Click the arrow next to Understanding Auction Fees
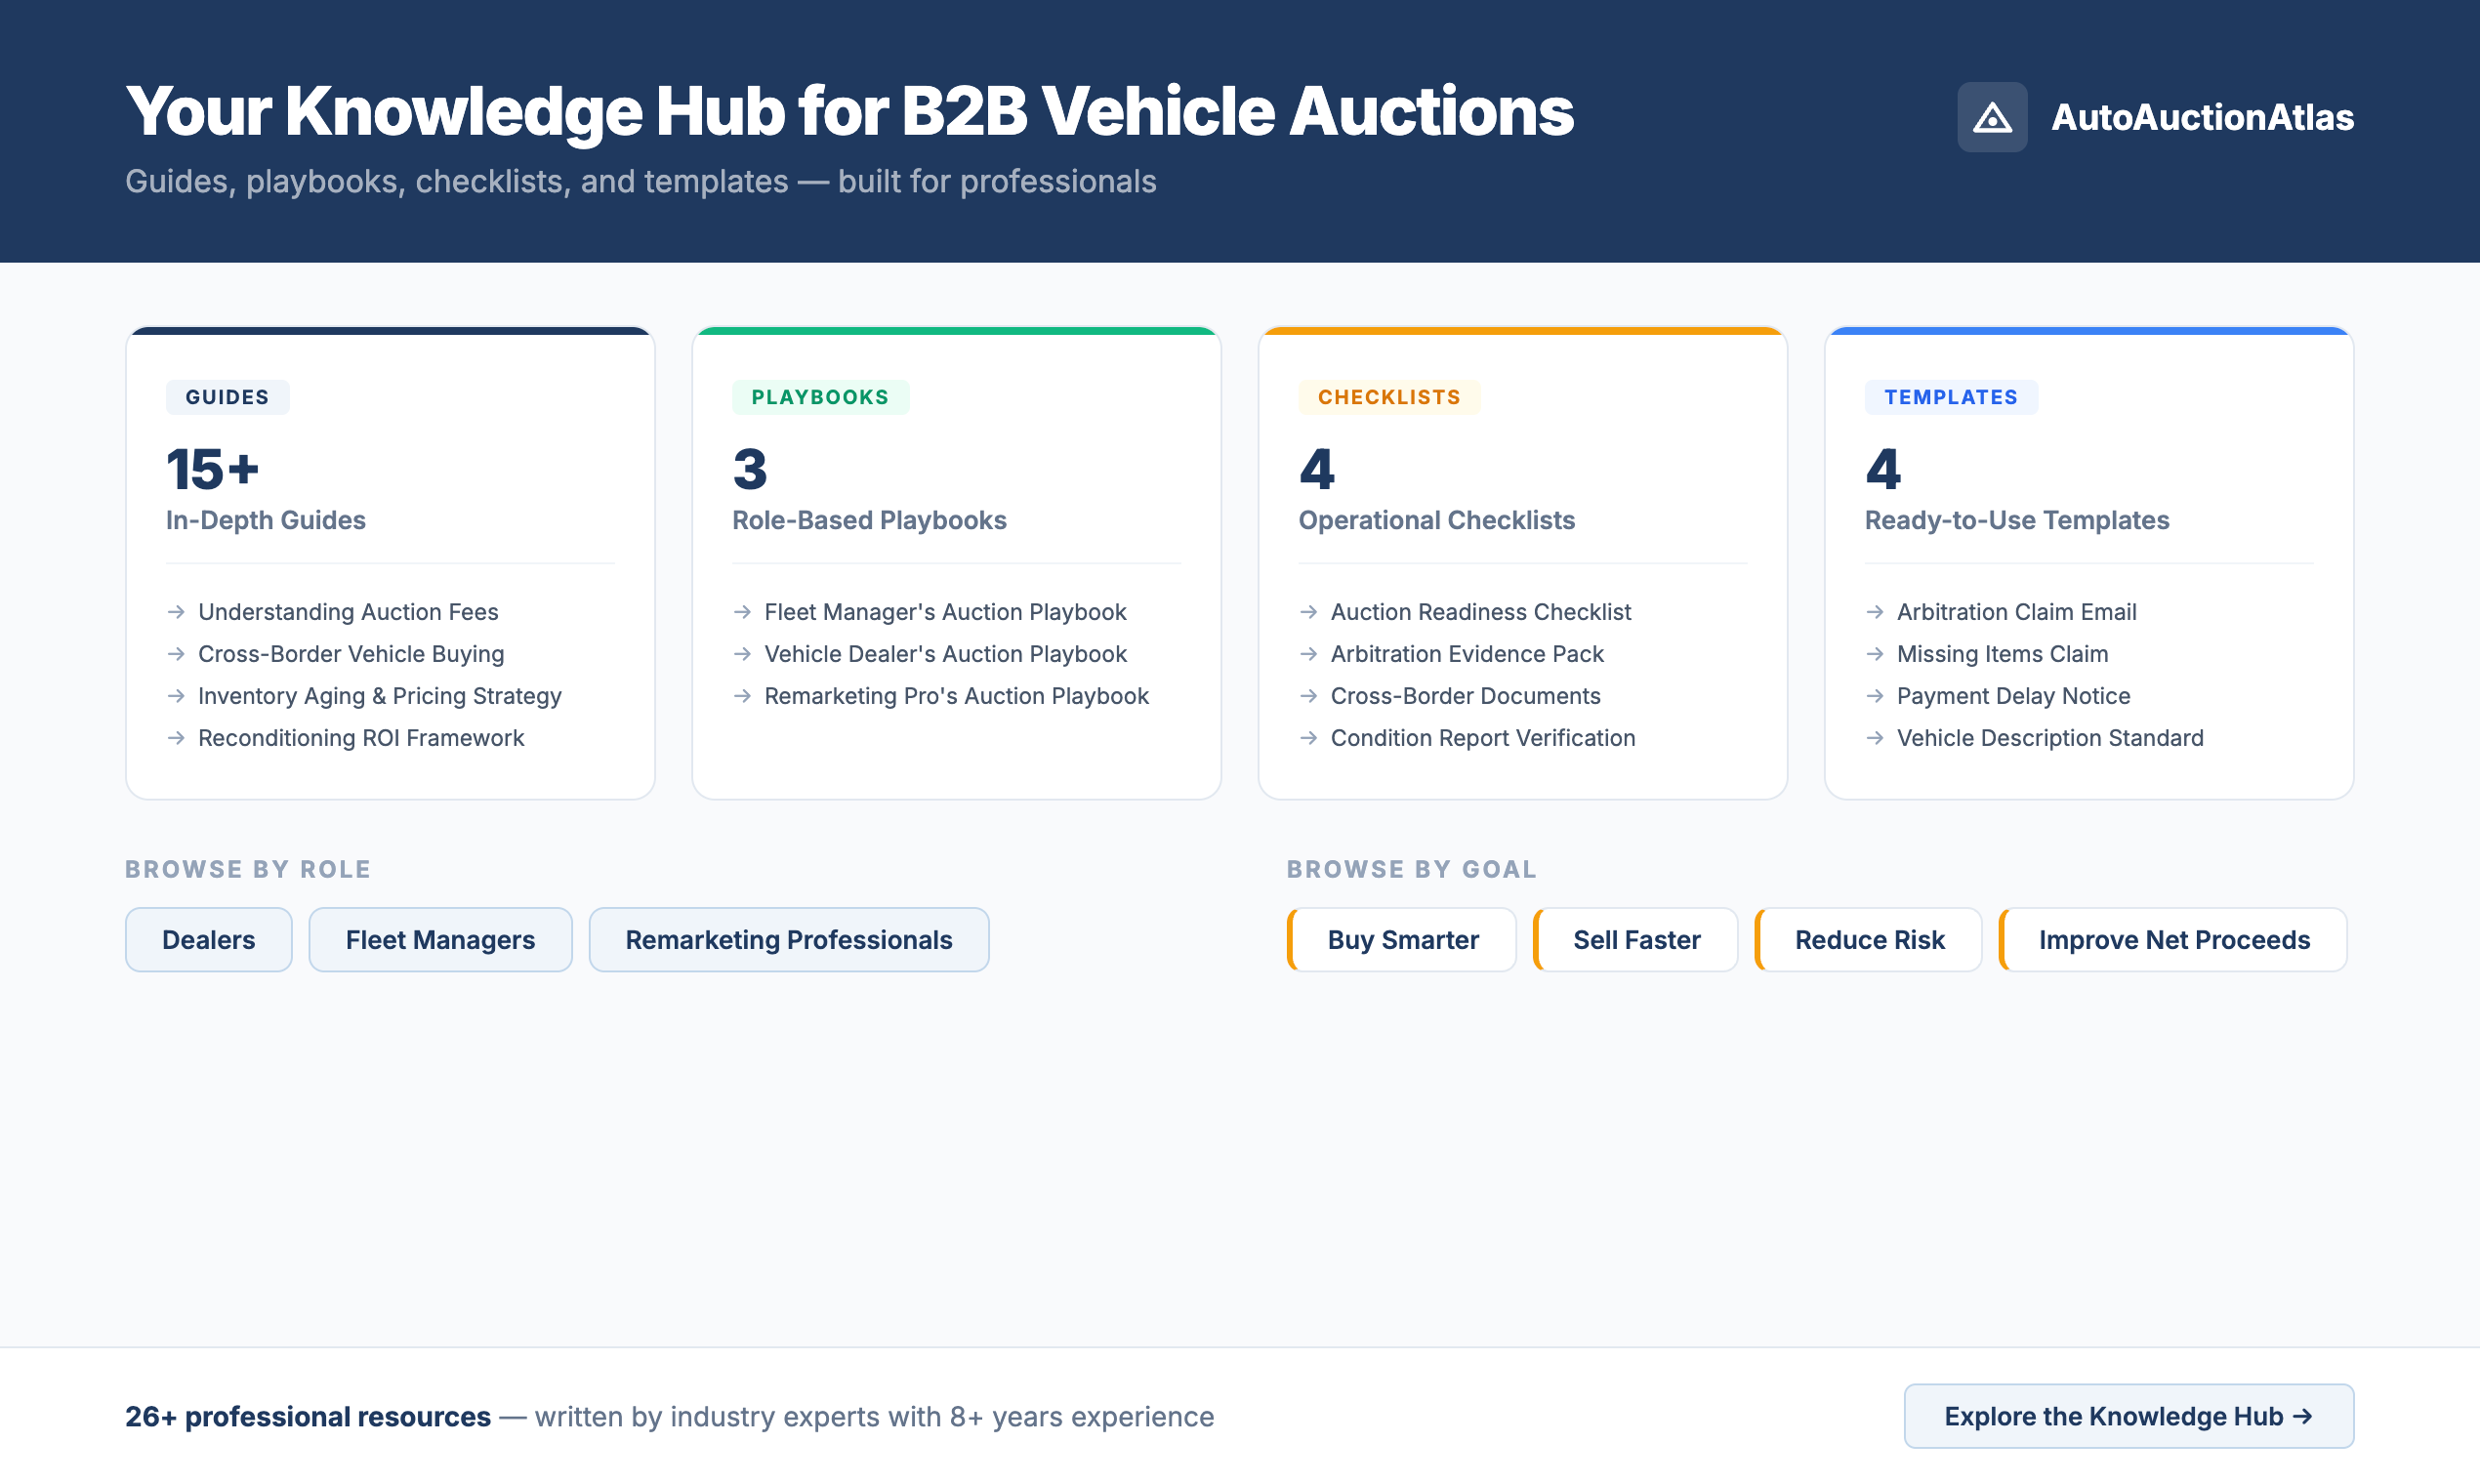The height and width of the screenshot is (1484, 2480). (x=176, y=611)
